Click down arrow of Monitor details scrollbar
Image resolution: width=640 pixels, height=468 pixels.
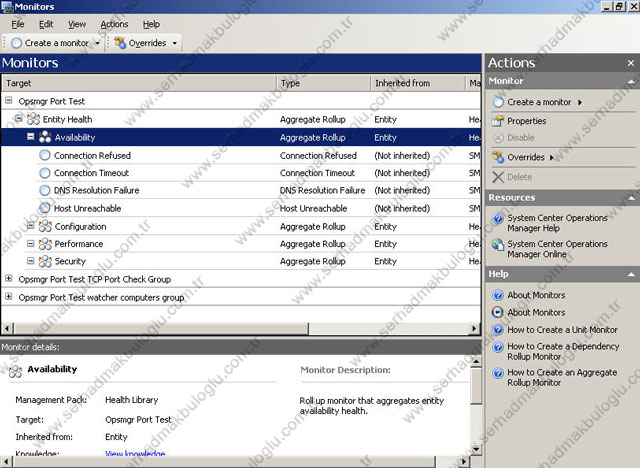pyautogui.click(x=476, y=449)
